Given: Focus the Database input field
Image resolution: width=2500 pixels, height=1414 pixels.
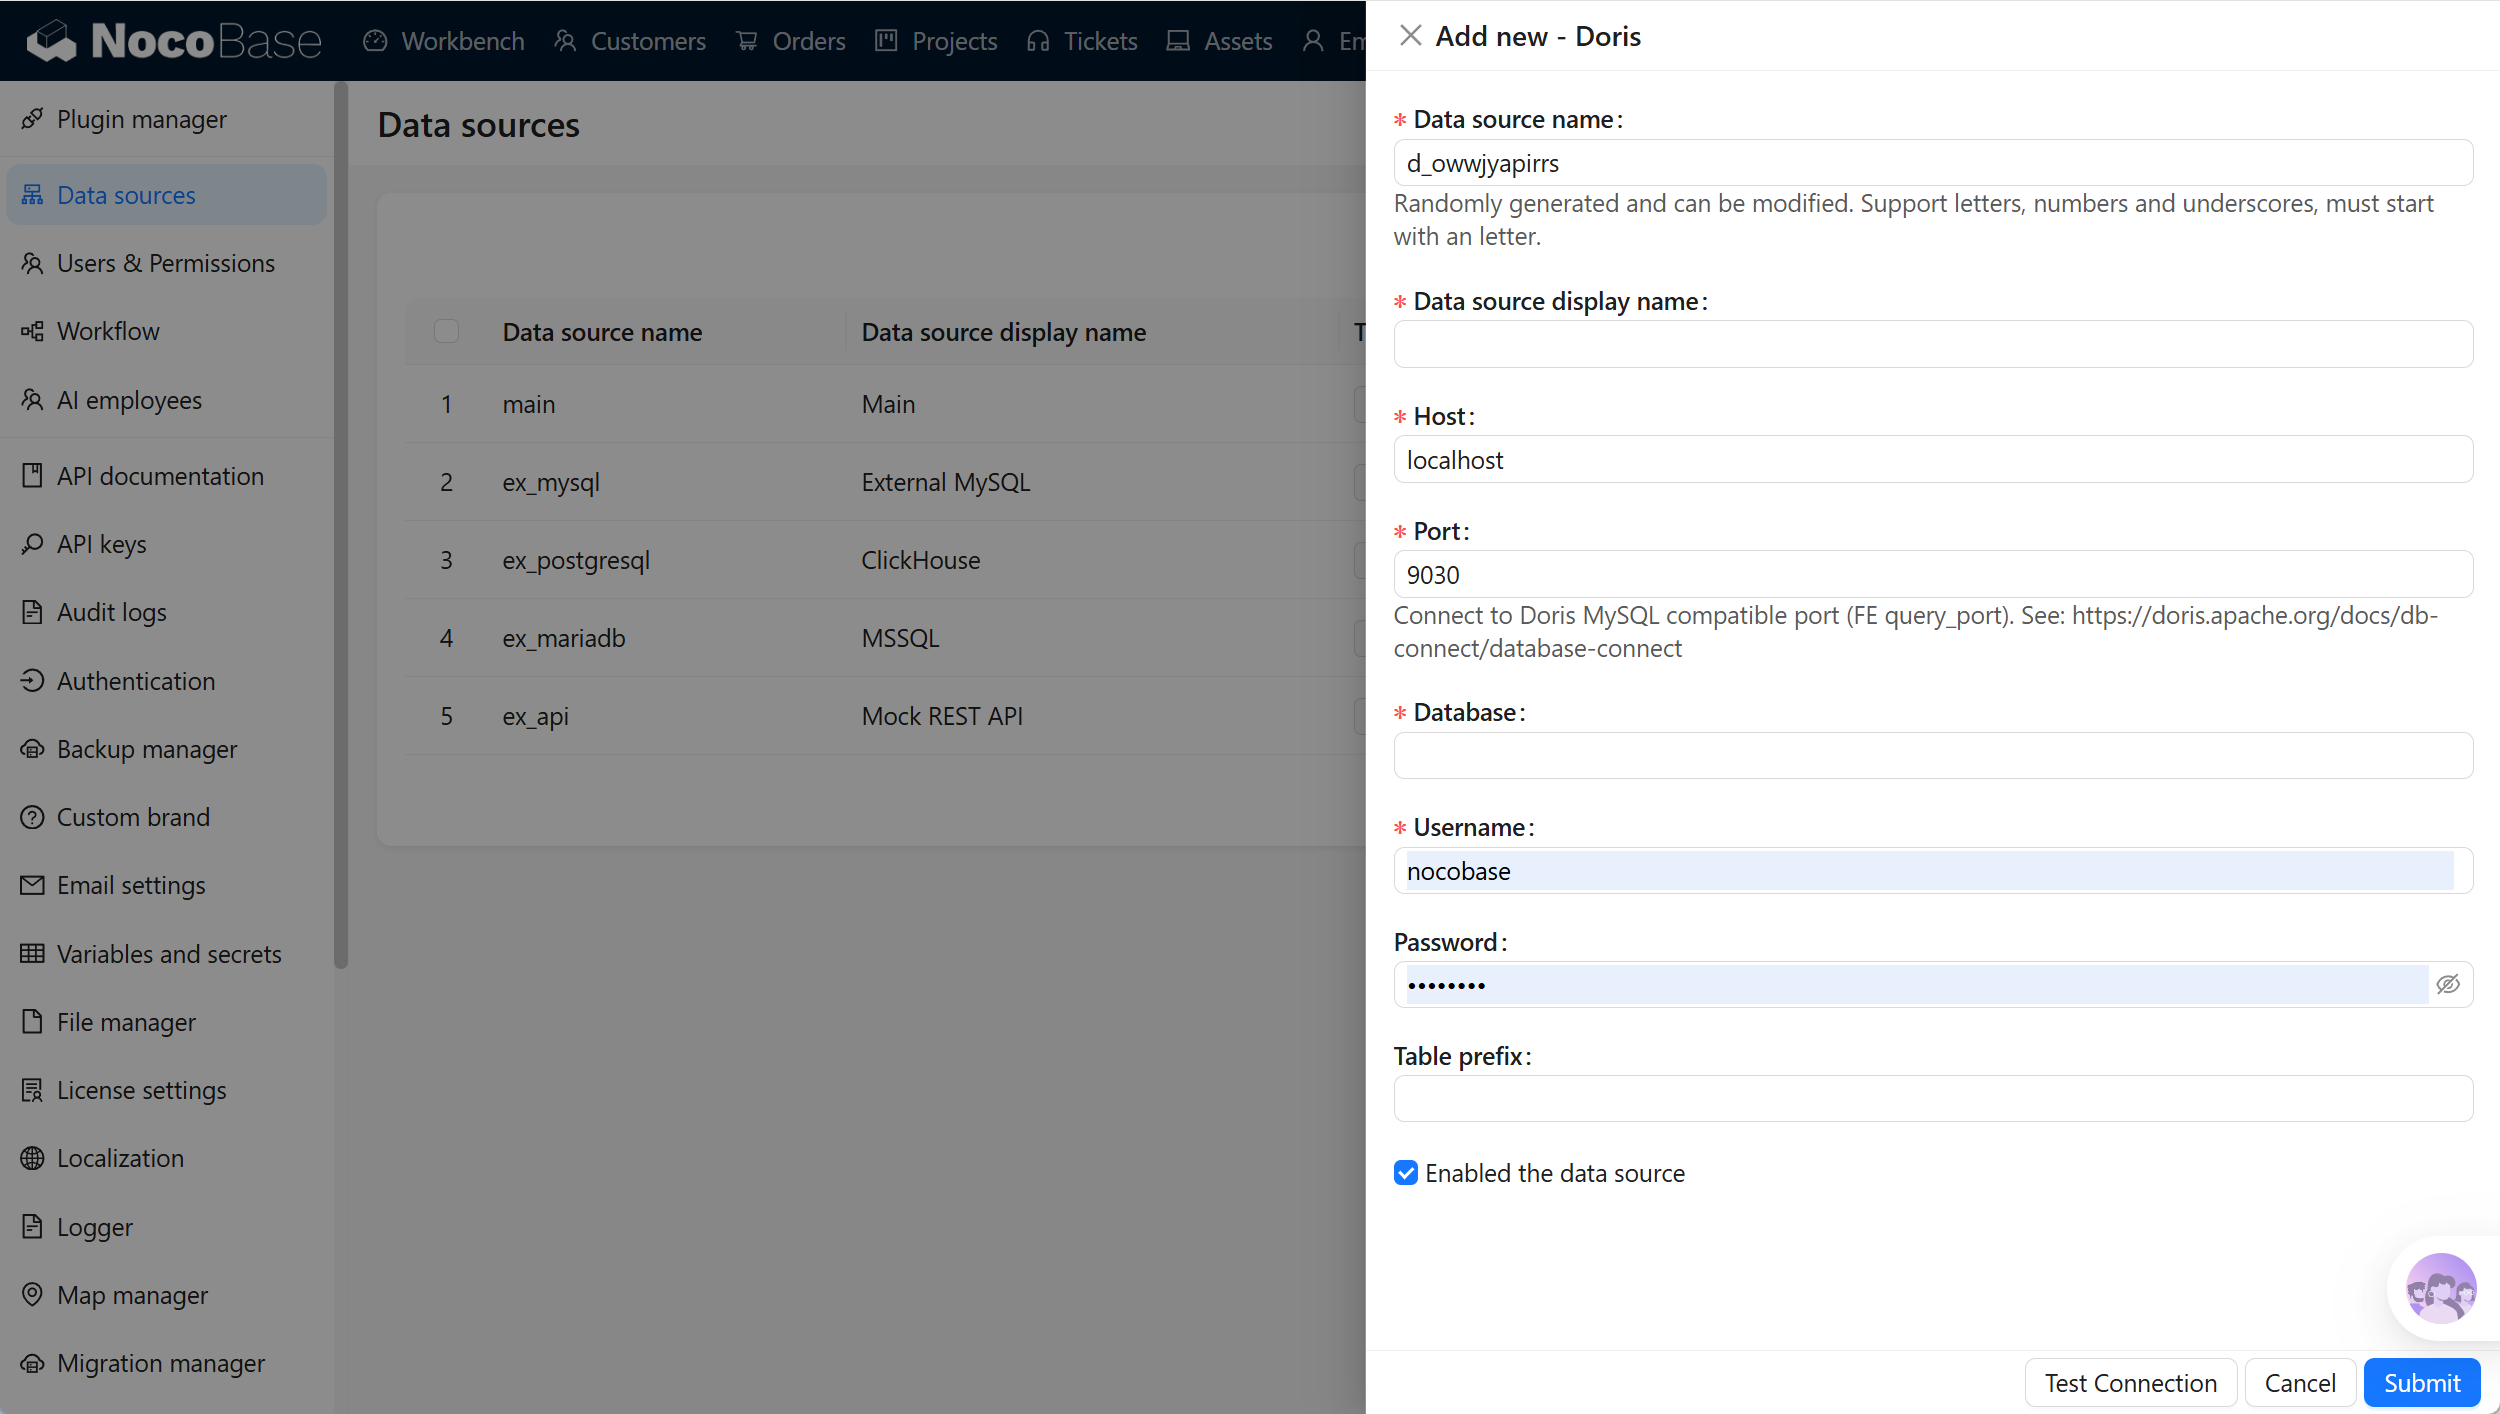Looking at the screenshot, I should (1933, 755).
